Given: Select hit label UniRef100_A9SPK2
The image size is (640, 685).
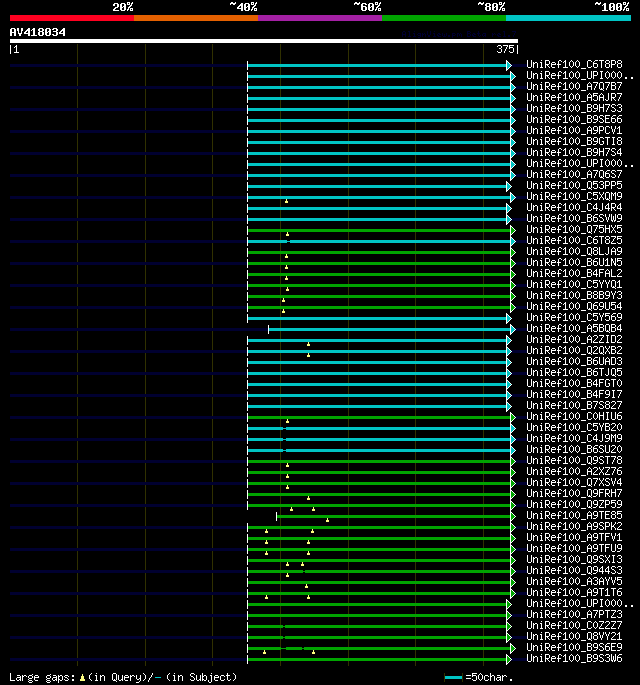Looking at the screenshot, I should [574, 526].
